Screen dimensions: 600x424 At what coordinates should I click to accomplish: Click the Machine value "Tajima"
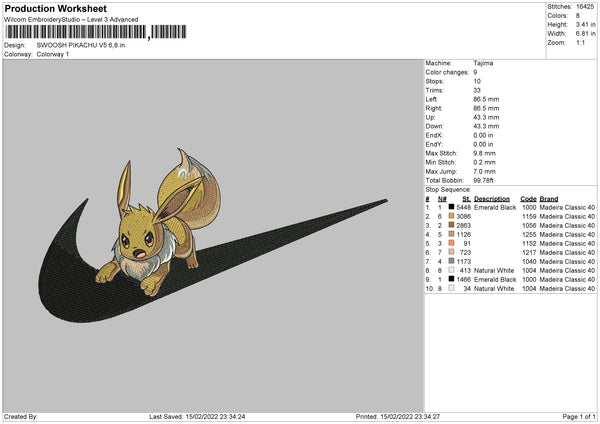point(483,63)
